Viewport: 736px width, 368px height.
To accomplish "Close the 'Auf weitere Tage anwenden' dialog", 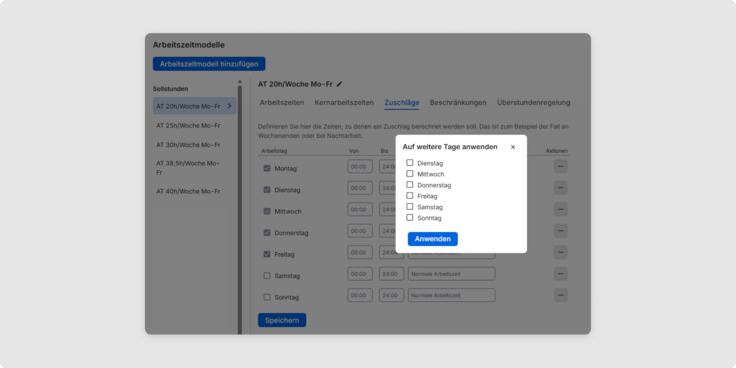I will (x=513, y=147).
